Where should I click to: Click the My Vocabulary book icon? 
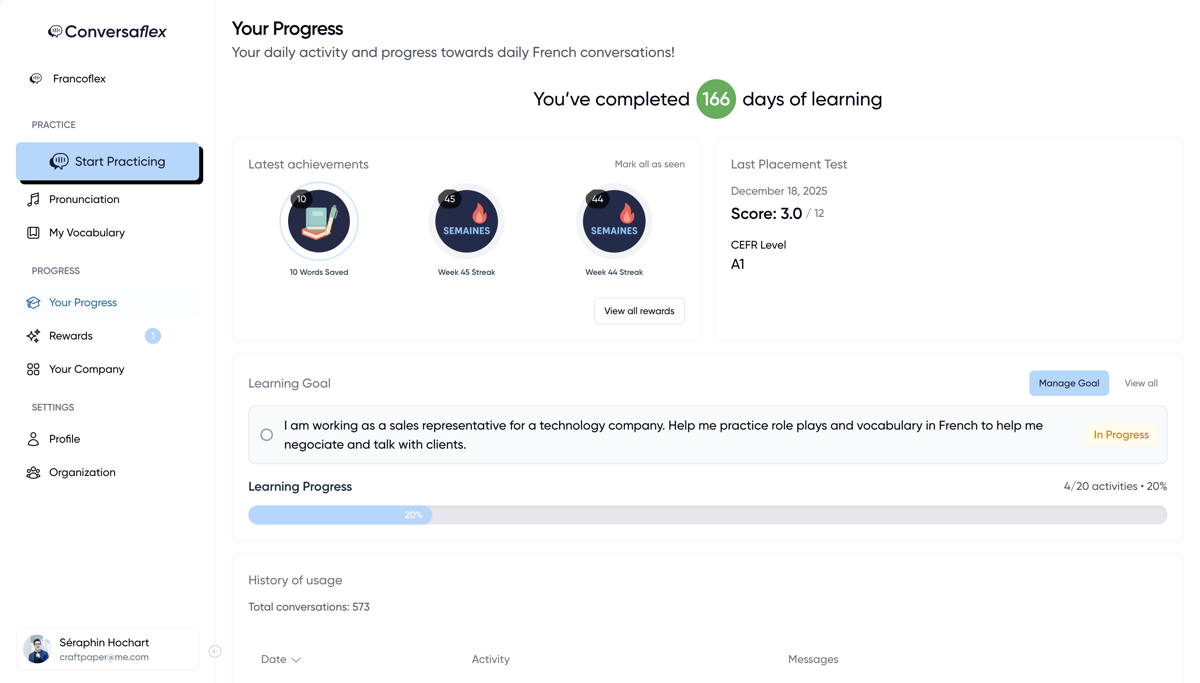tap(33, 233)
